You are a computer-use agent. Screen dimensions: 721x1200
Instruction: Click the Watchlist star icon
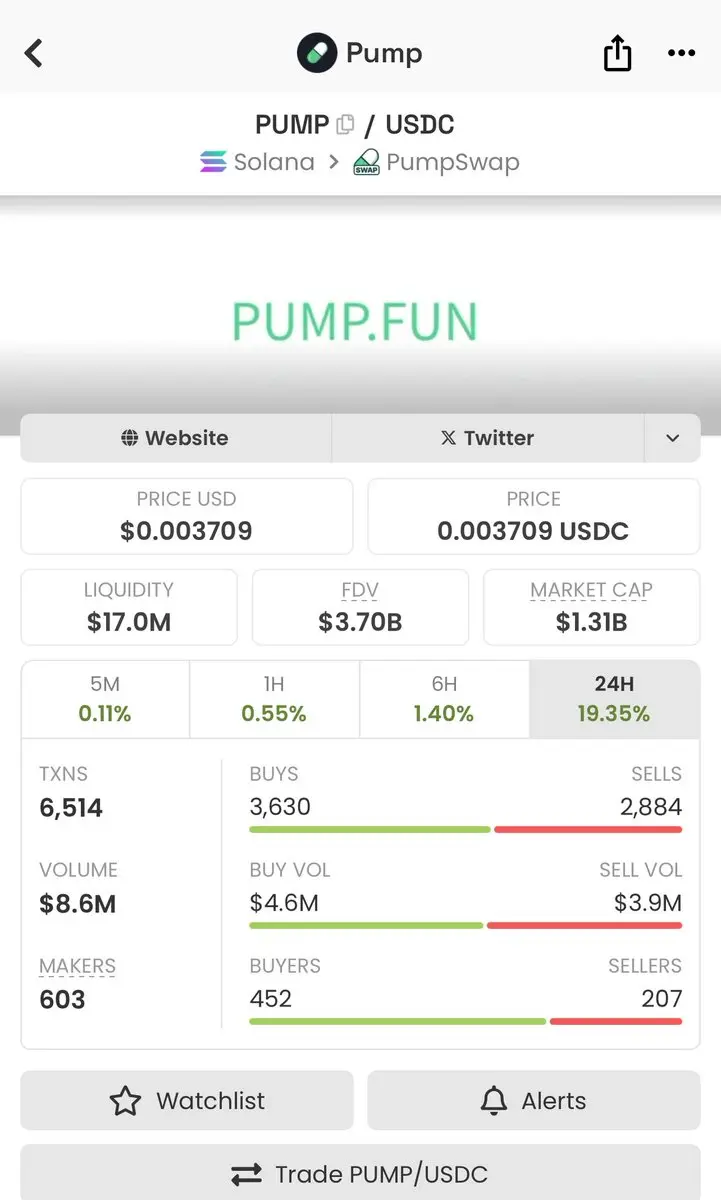pos(125,1101)
